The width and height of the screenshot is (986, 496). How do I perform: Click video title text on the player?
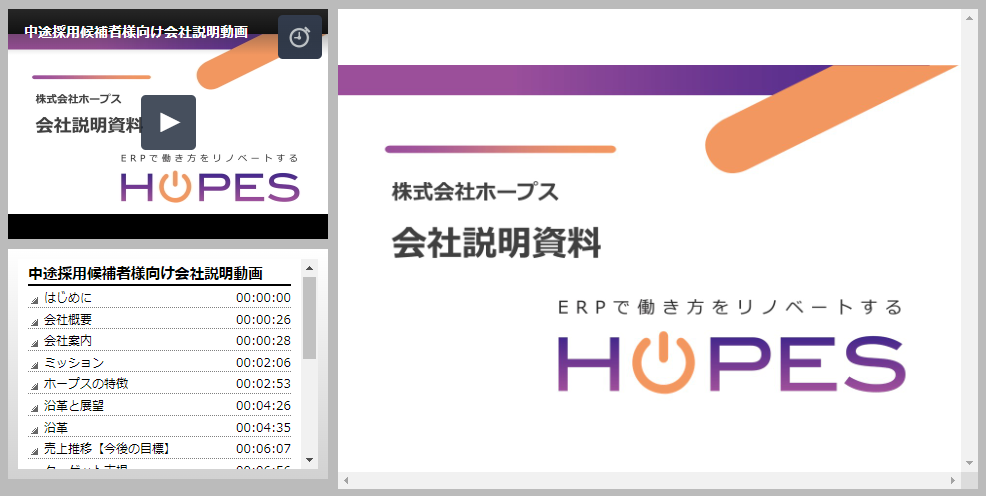136,31
